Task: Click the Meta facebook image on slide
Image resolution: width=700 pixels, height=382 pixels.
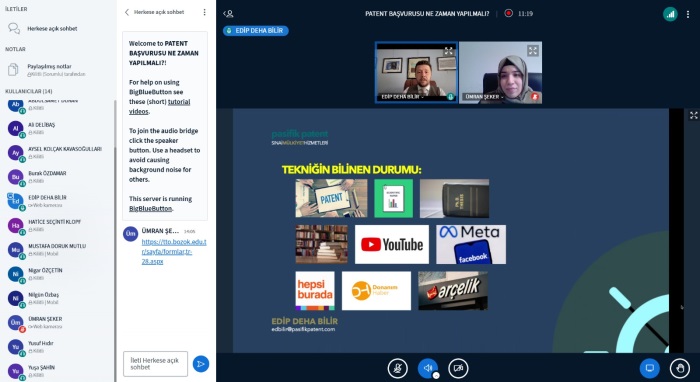Action: pyautogui.click(x=471, y=244)
